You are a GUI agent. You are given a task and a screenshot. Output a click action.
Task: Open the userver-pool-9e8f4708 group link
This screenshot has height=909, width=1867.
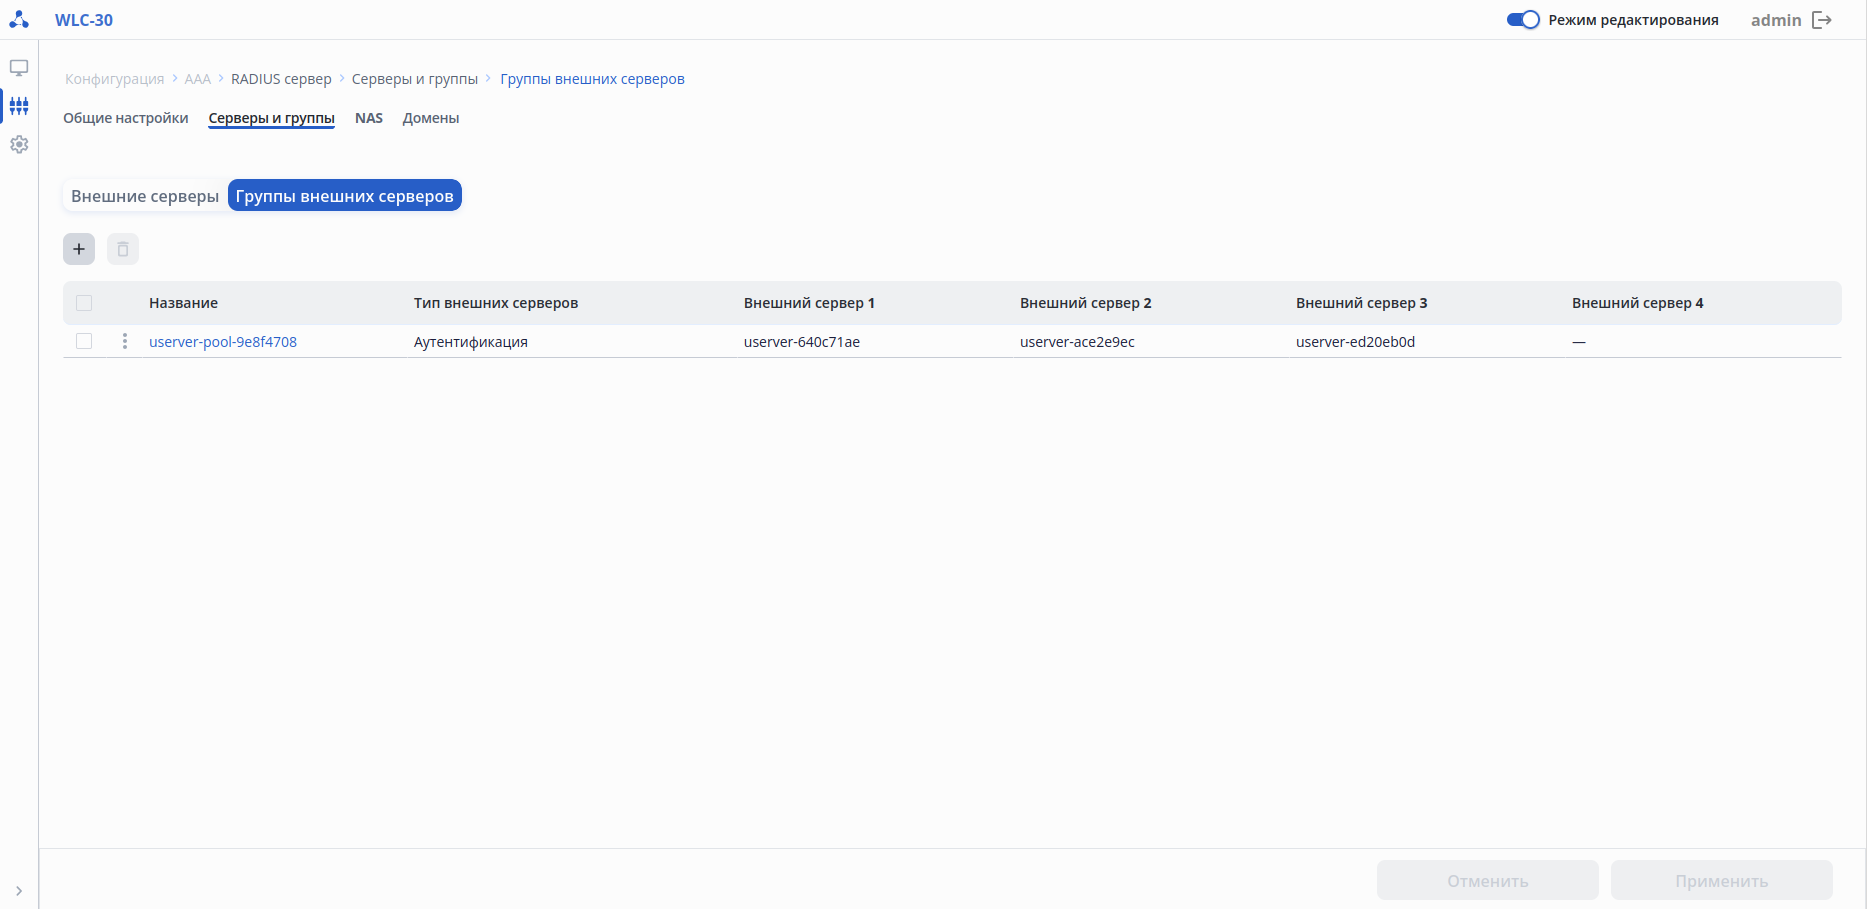[223, 342]
